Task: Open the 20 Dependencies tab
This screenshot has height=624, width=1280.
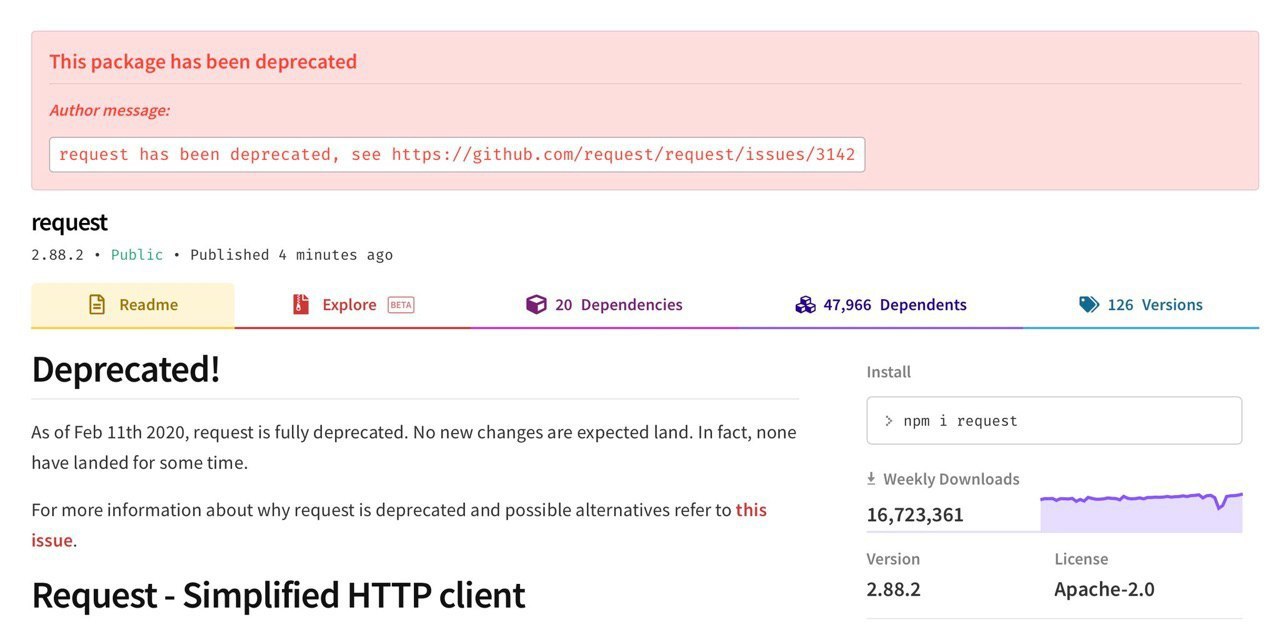Action: click(604, 305)
